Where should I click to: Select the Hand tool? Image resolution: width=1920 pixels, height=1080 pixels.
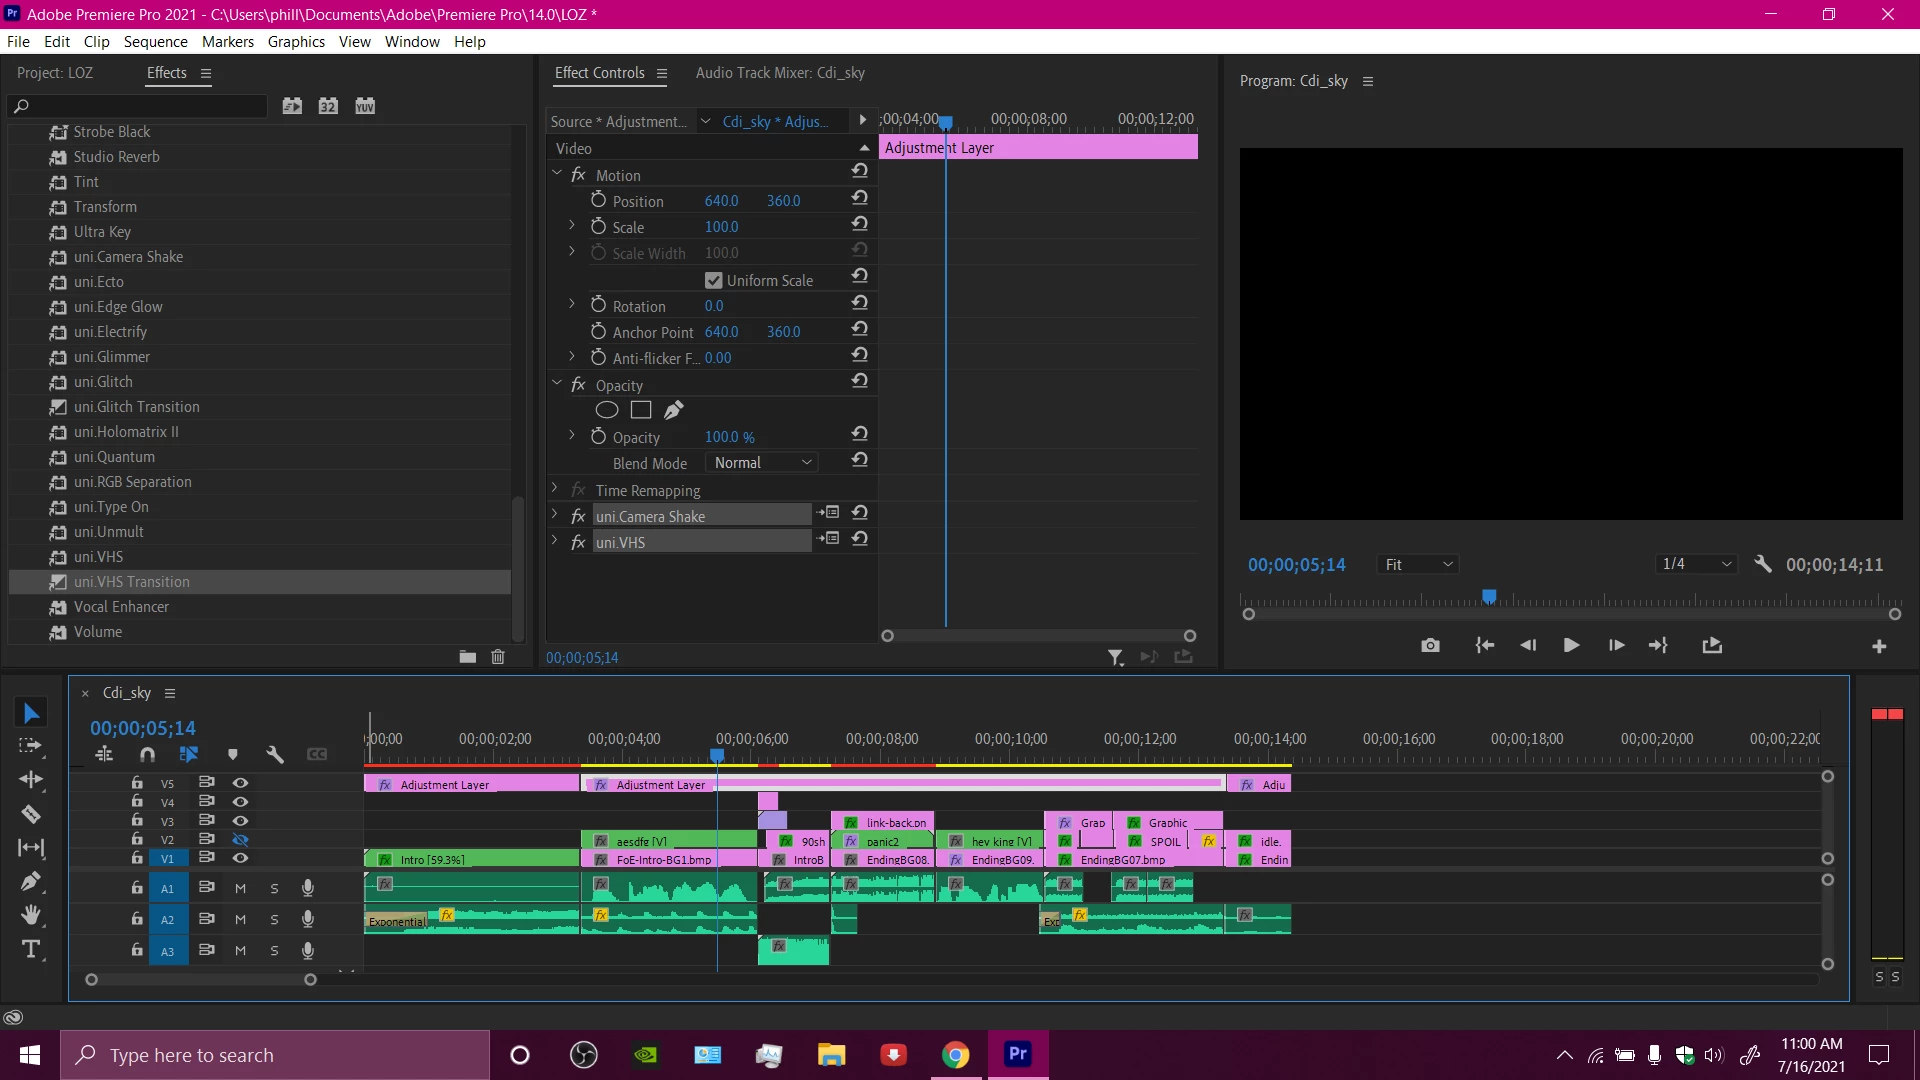click(31, 915)
